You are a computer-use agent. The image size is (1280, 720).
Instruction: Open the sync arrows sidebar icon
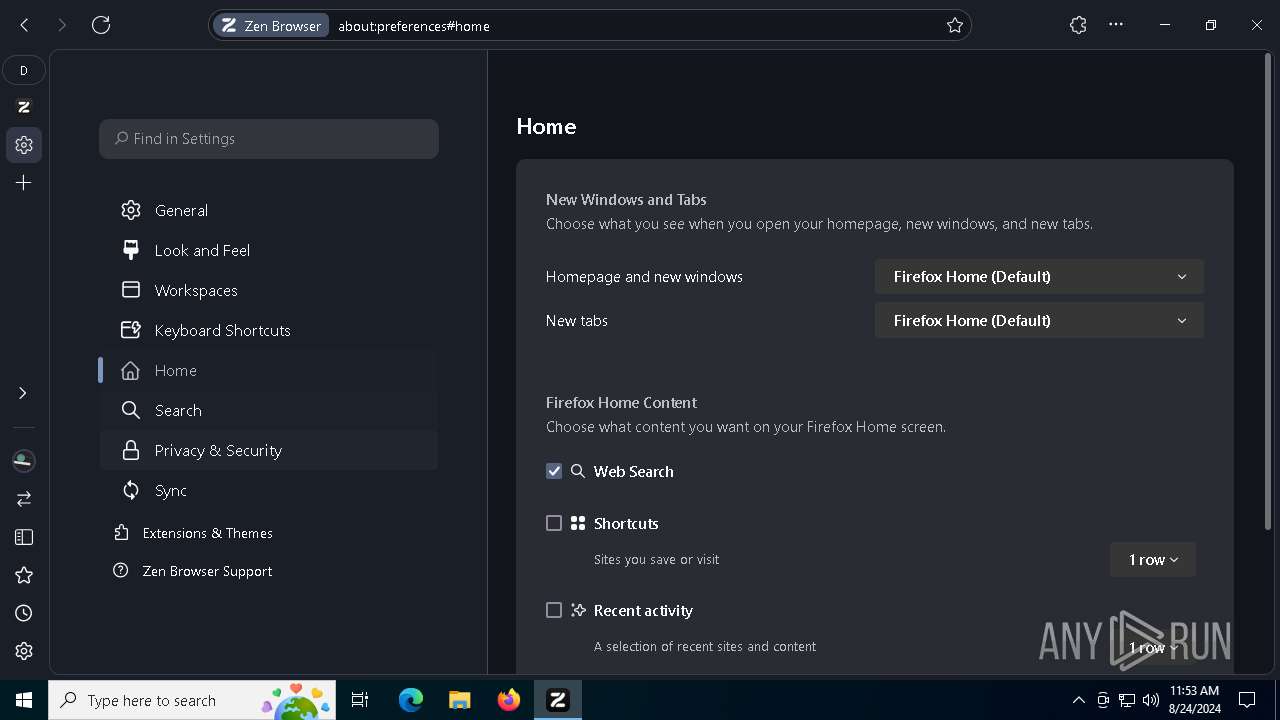click(x=24, y=498)
